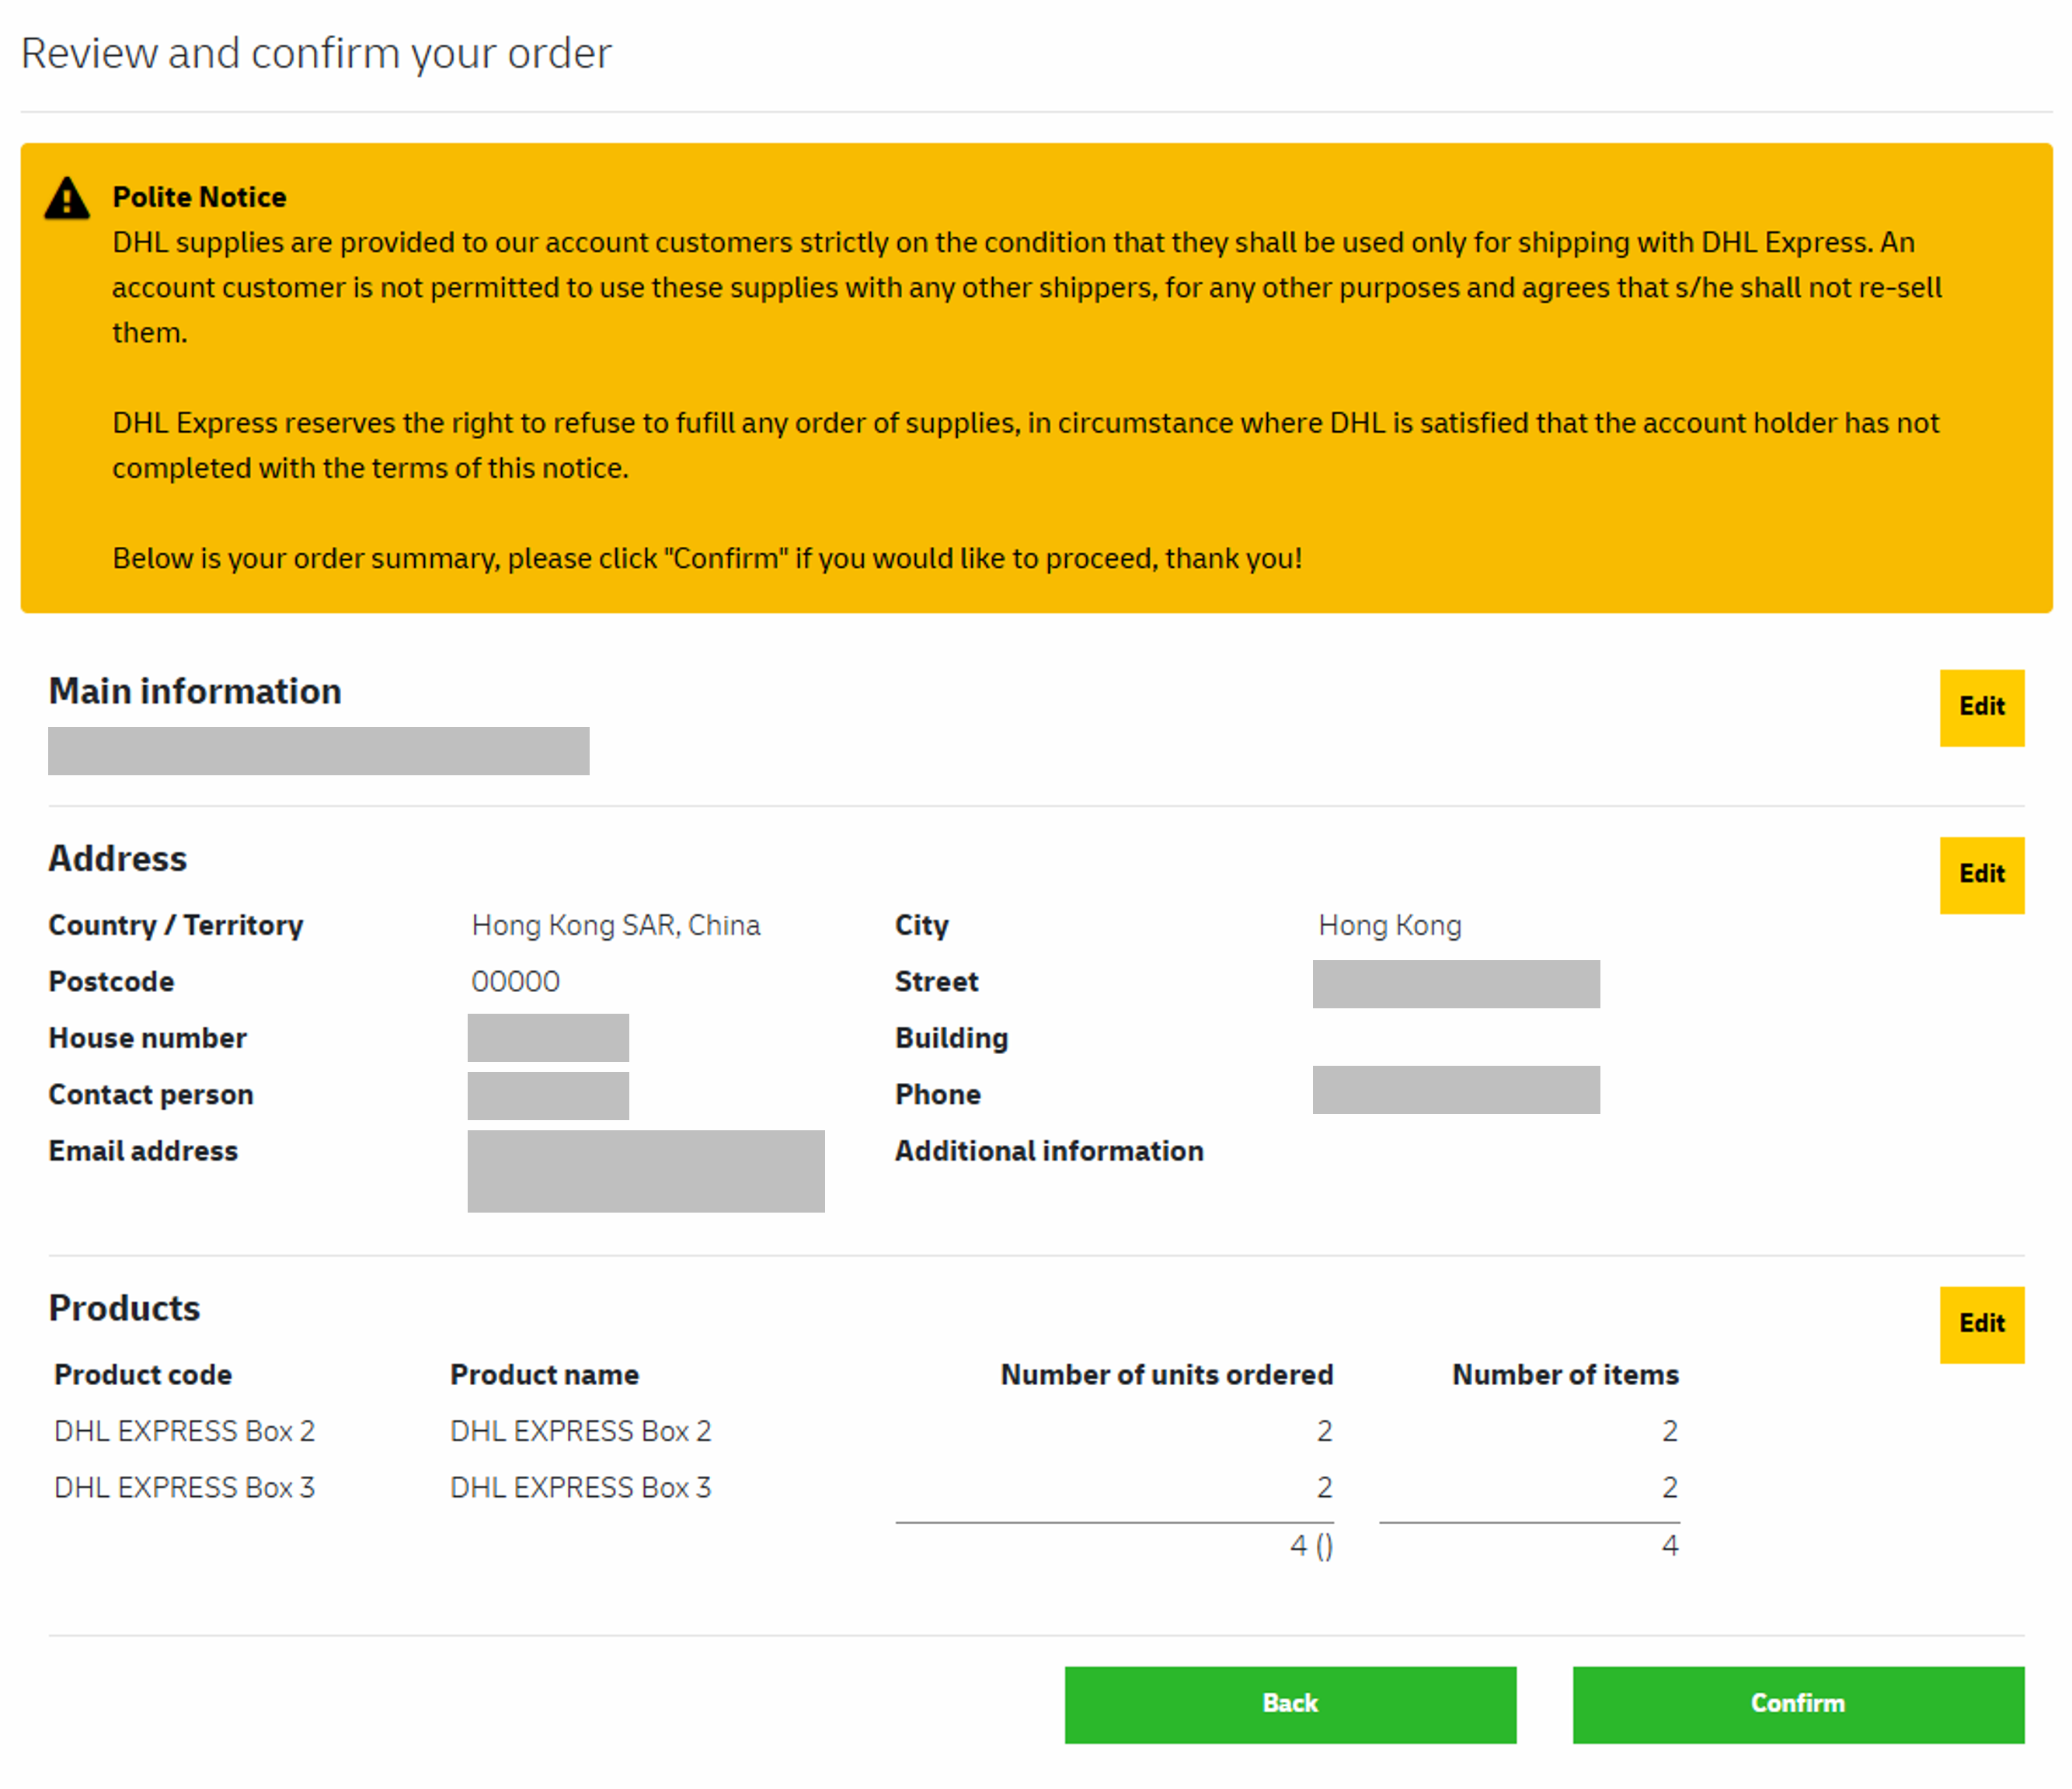2072x1789 pixels.
Task: Edit the Products section
Action: point(1980,1323)
